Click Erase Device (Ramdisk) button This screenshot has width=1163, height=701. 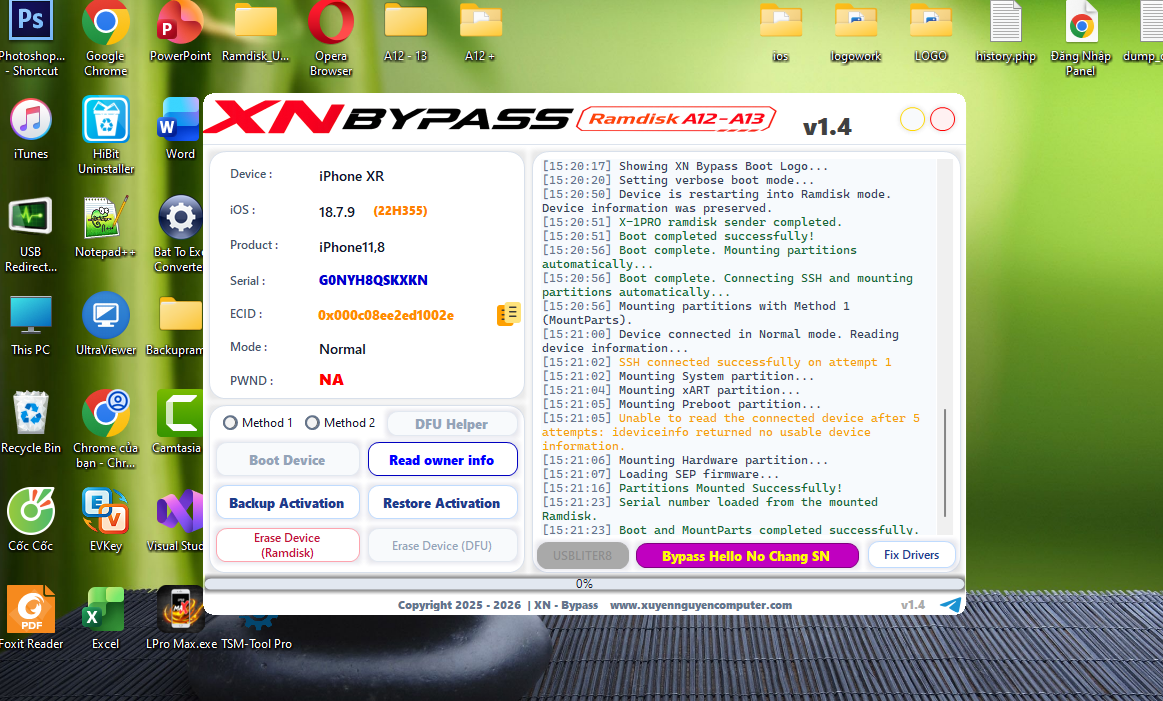tap(287, 545)
